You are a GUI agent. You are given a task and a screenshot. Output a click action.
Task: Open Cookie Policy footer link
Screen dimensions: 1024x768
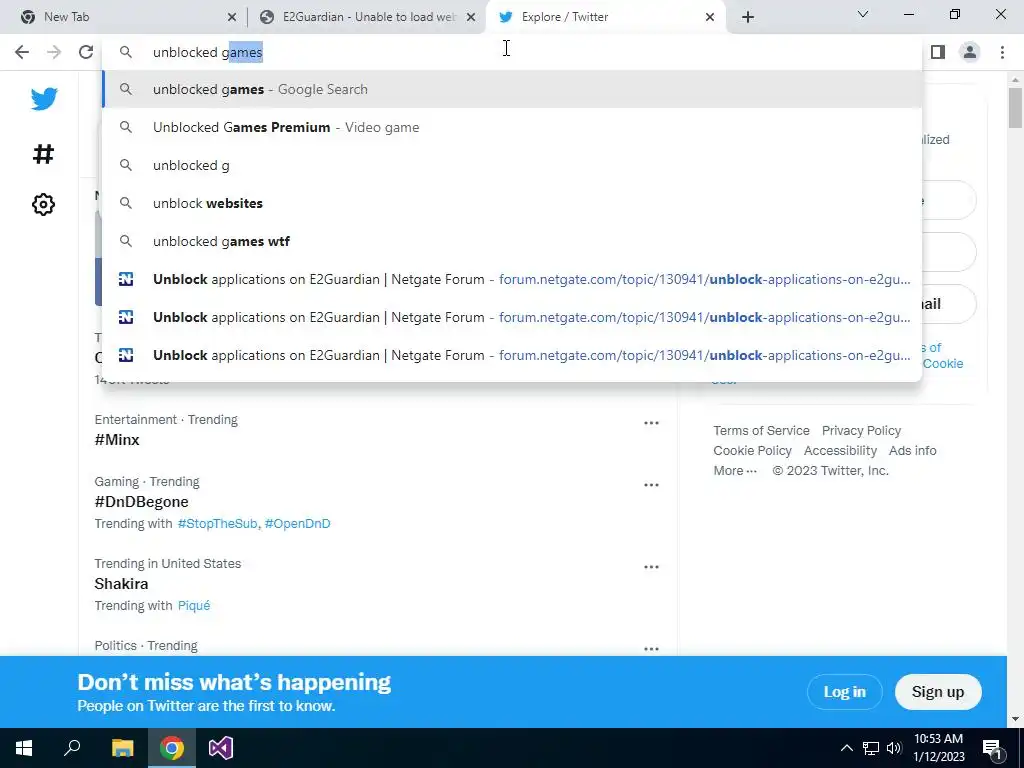752,451
